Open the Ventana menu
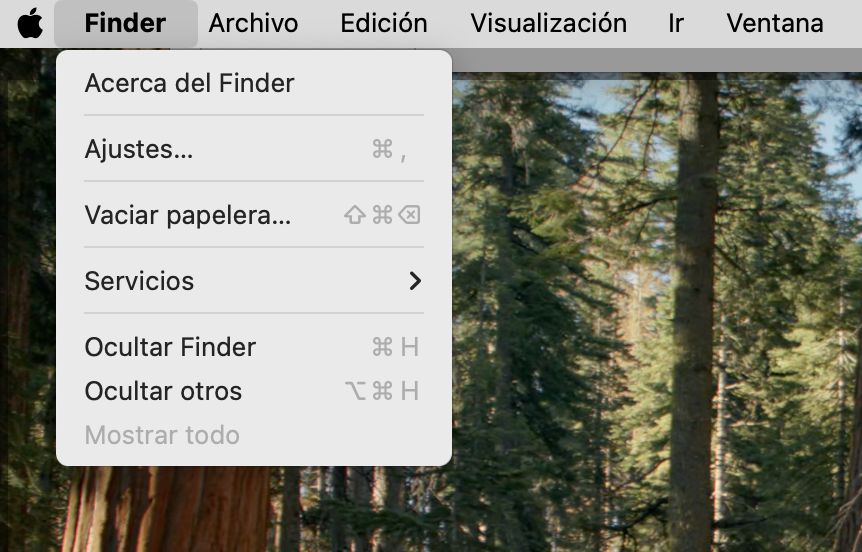862x552 pixels. 775,24
